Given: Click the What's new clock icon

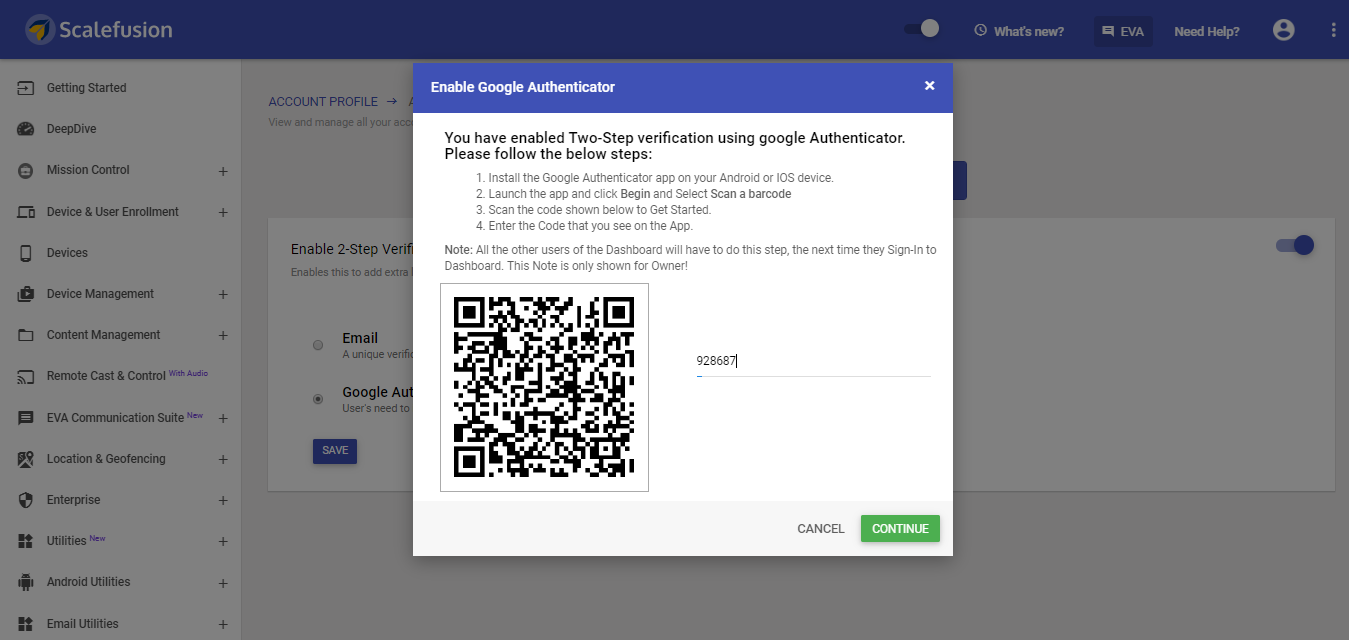Looking at the screenshot, I should (x=981, y=31).
